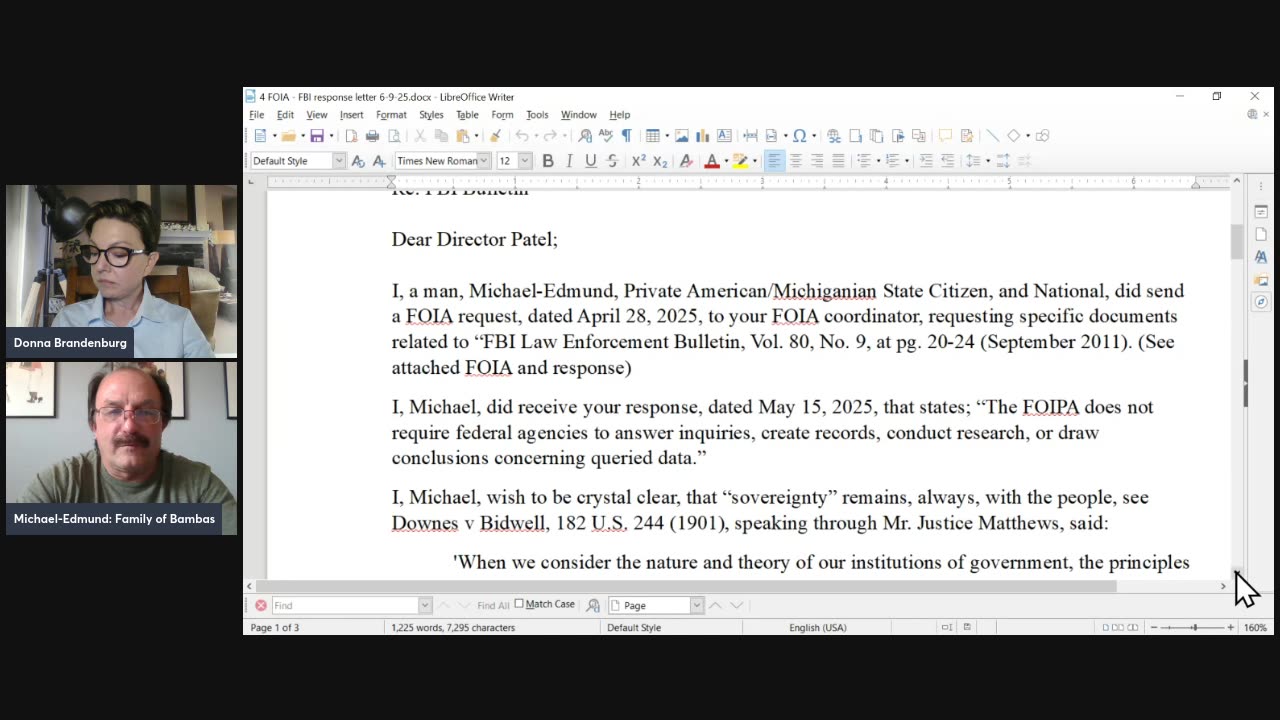Insert a basic diamond shape

click(x=1013, y=136)
